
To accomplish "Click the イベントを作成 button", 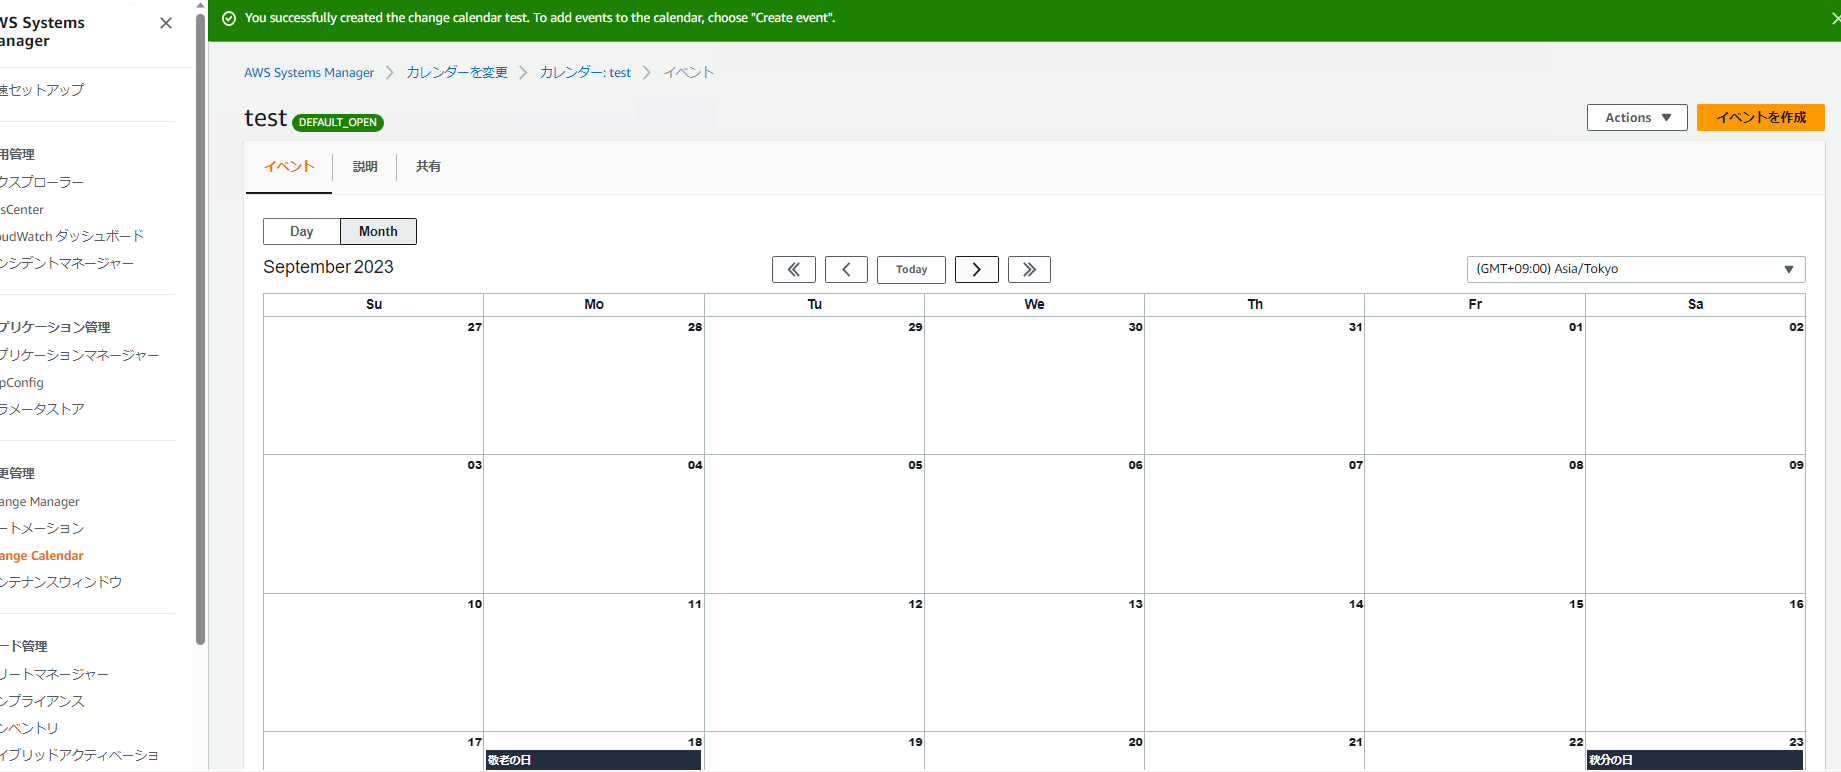I will [1760, 117].
